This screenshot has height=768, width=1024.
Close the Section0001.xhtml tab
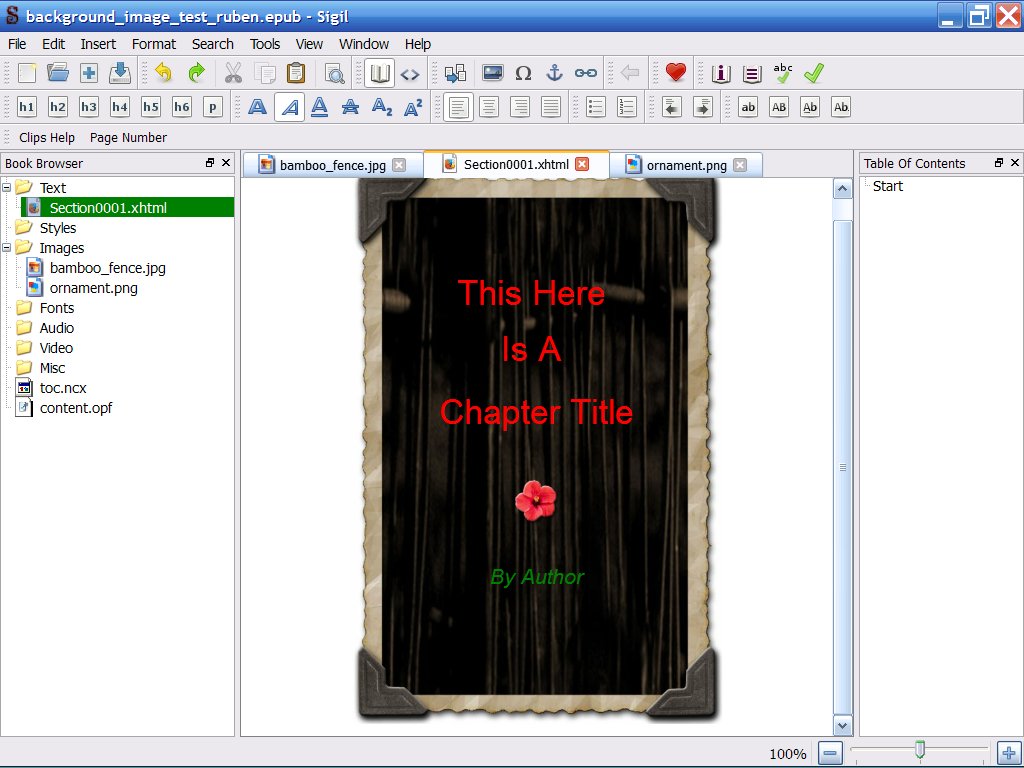582,165
